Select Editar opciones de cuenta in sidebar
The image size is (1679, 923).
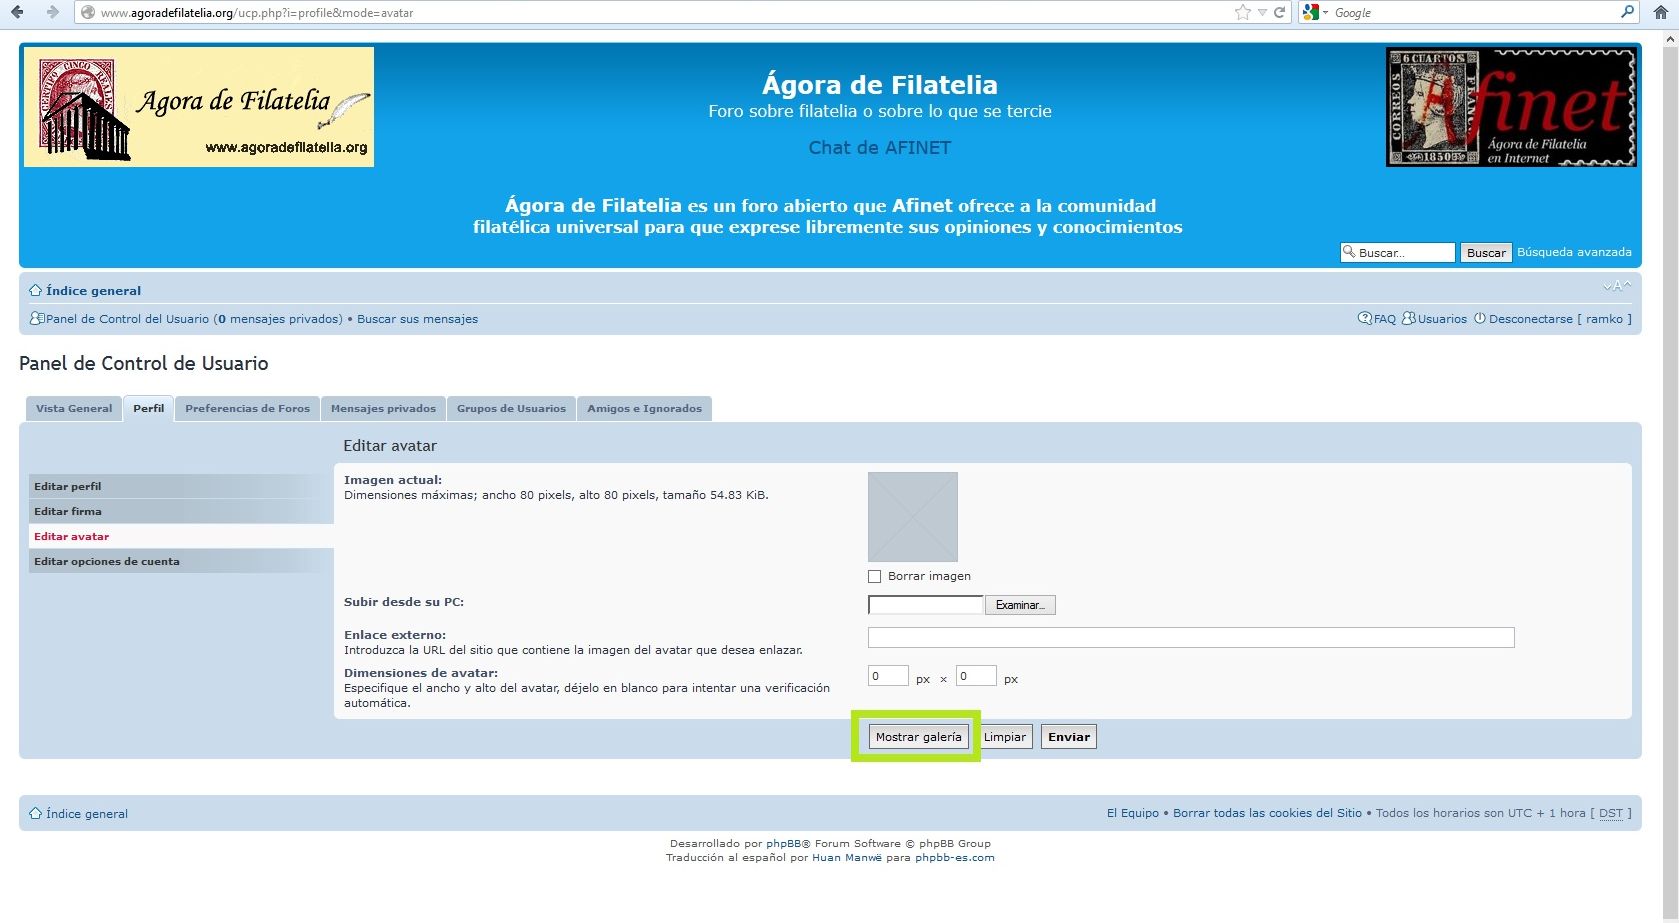point(181,561)
